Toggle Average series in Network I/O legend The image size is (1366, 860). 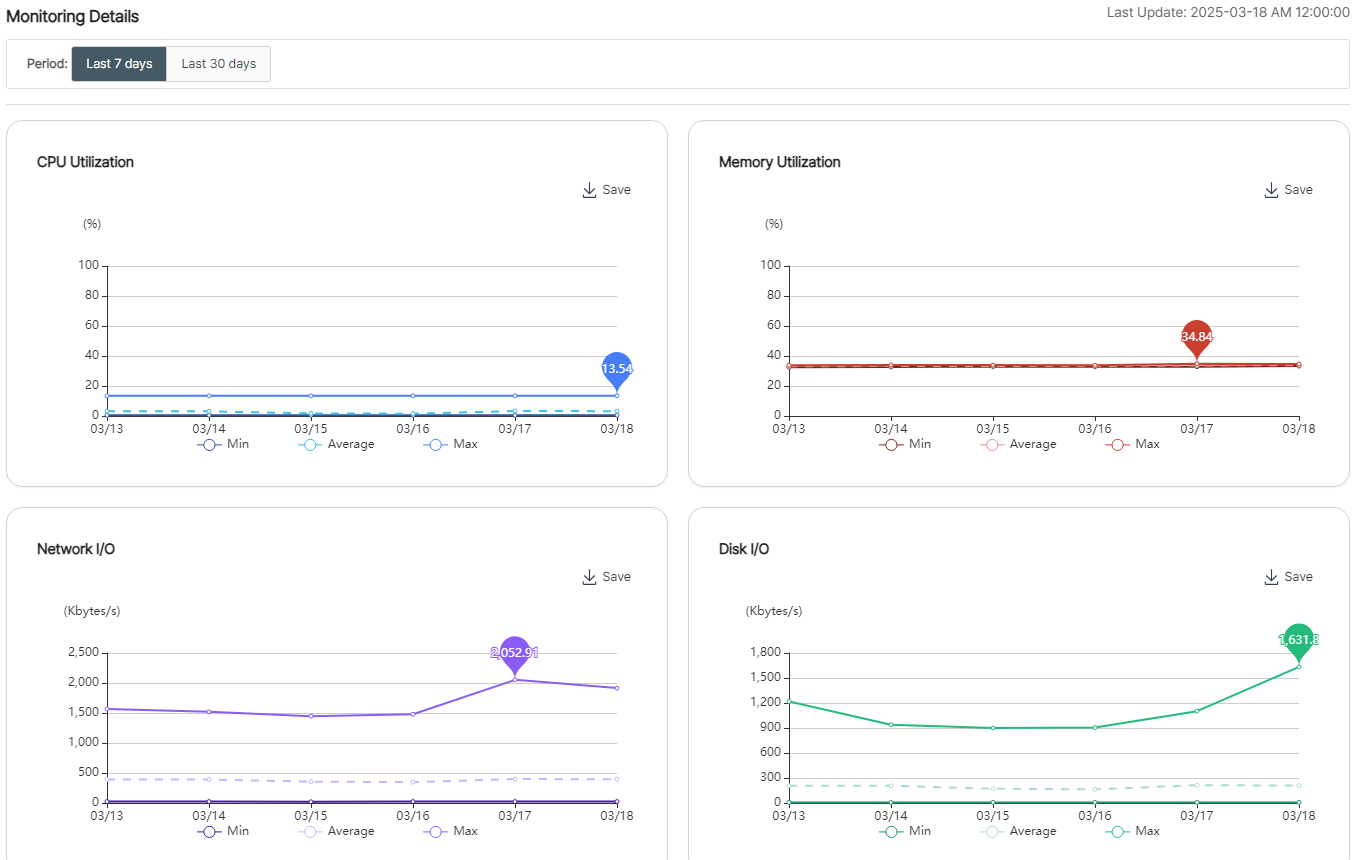coord(336,831)
